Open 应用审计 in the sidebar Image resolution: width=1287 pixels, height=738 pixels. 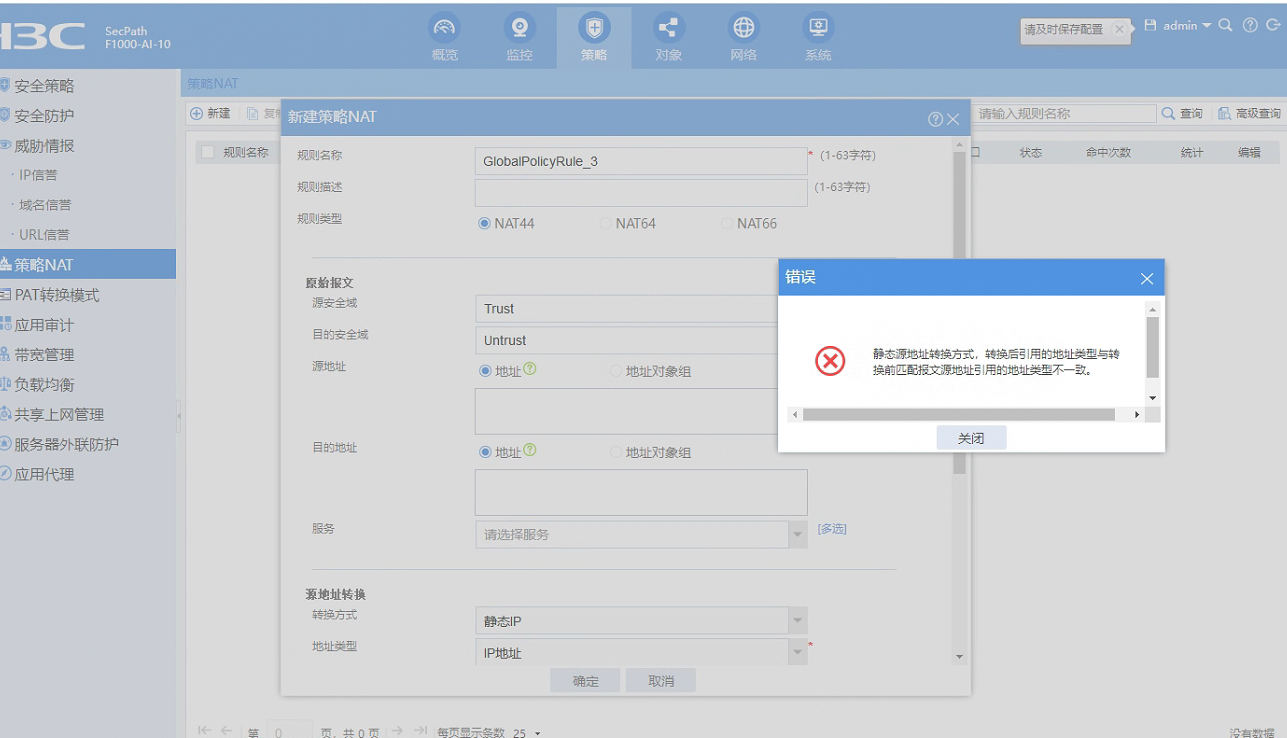44,325
